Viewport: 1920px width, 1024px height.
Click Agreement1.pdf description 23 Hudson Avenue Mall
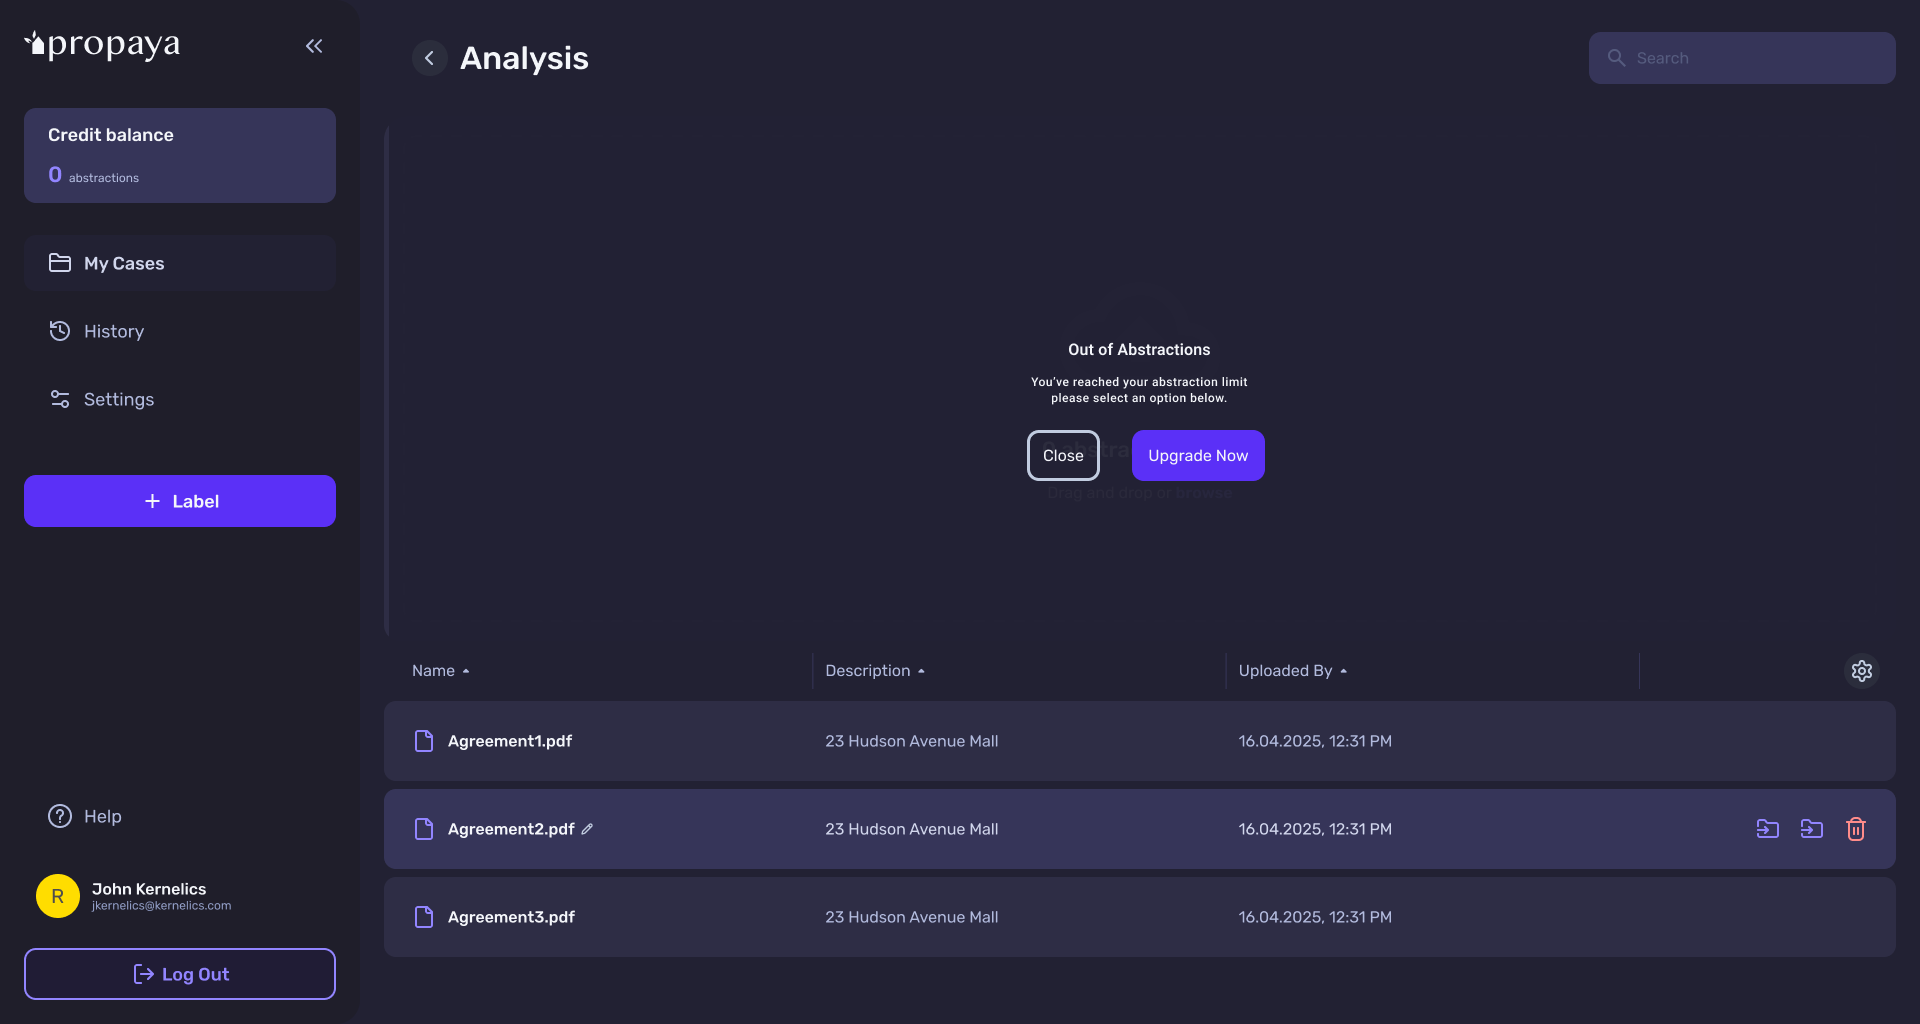point(912,741)
